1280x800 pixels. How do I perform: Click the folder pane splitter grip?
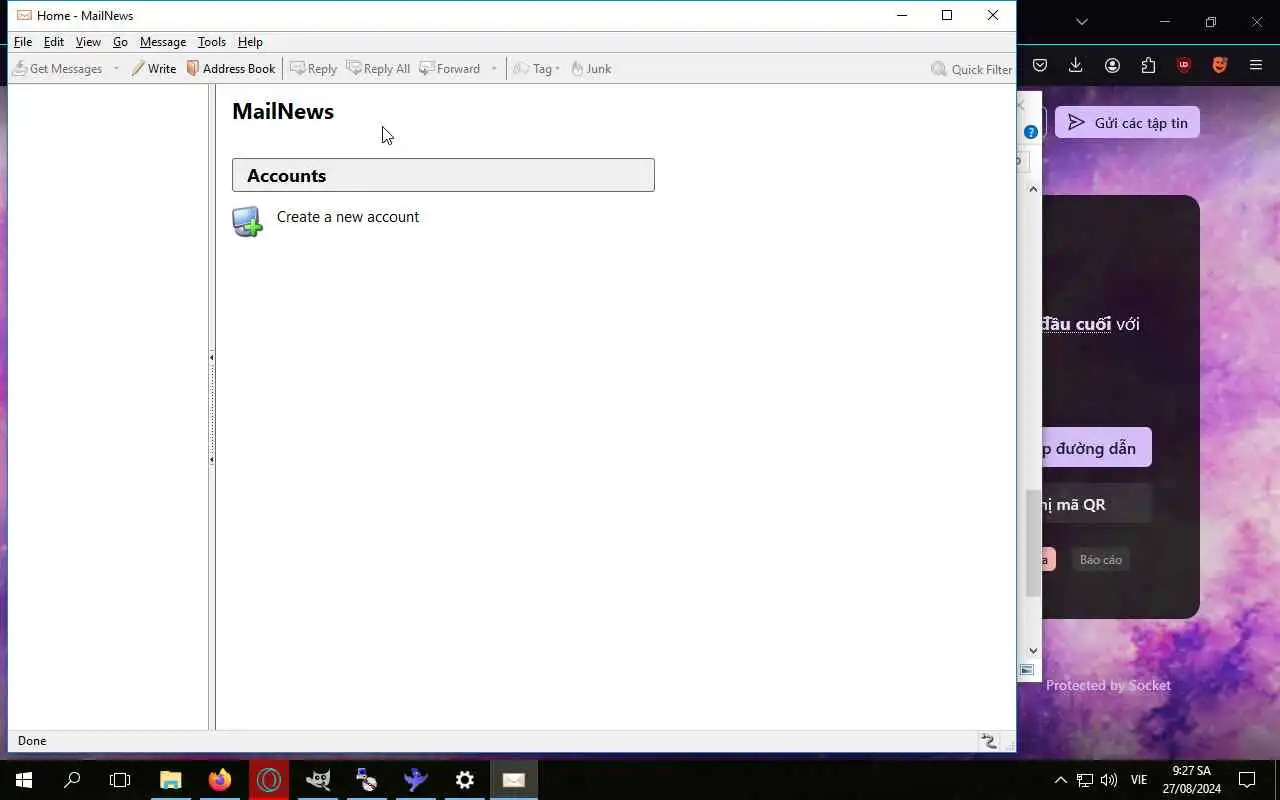(x=212, y=408)
